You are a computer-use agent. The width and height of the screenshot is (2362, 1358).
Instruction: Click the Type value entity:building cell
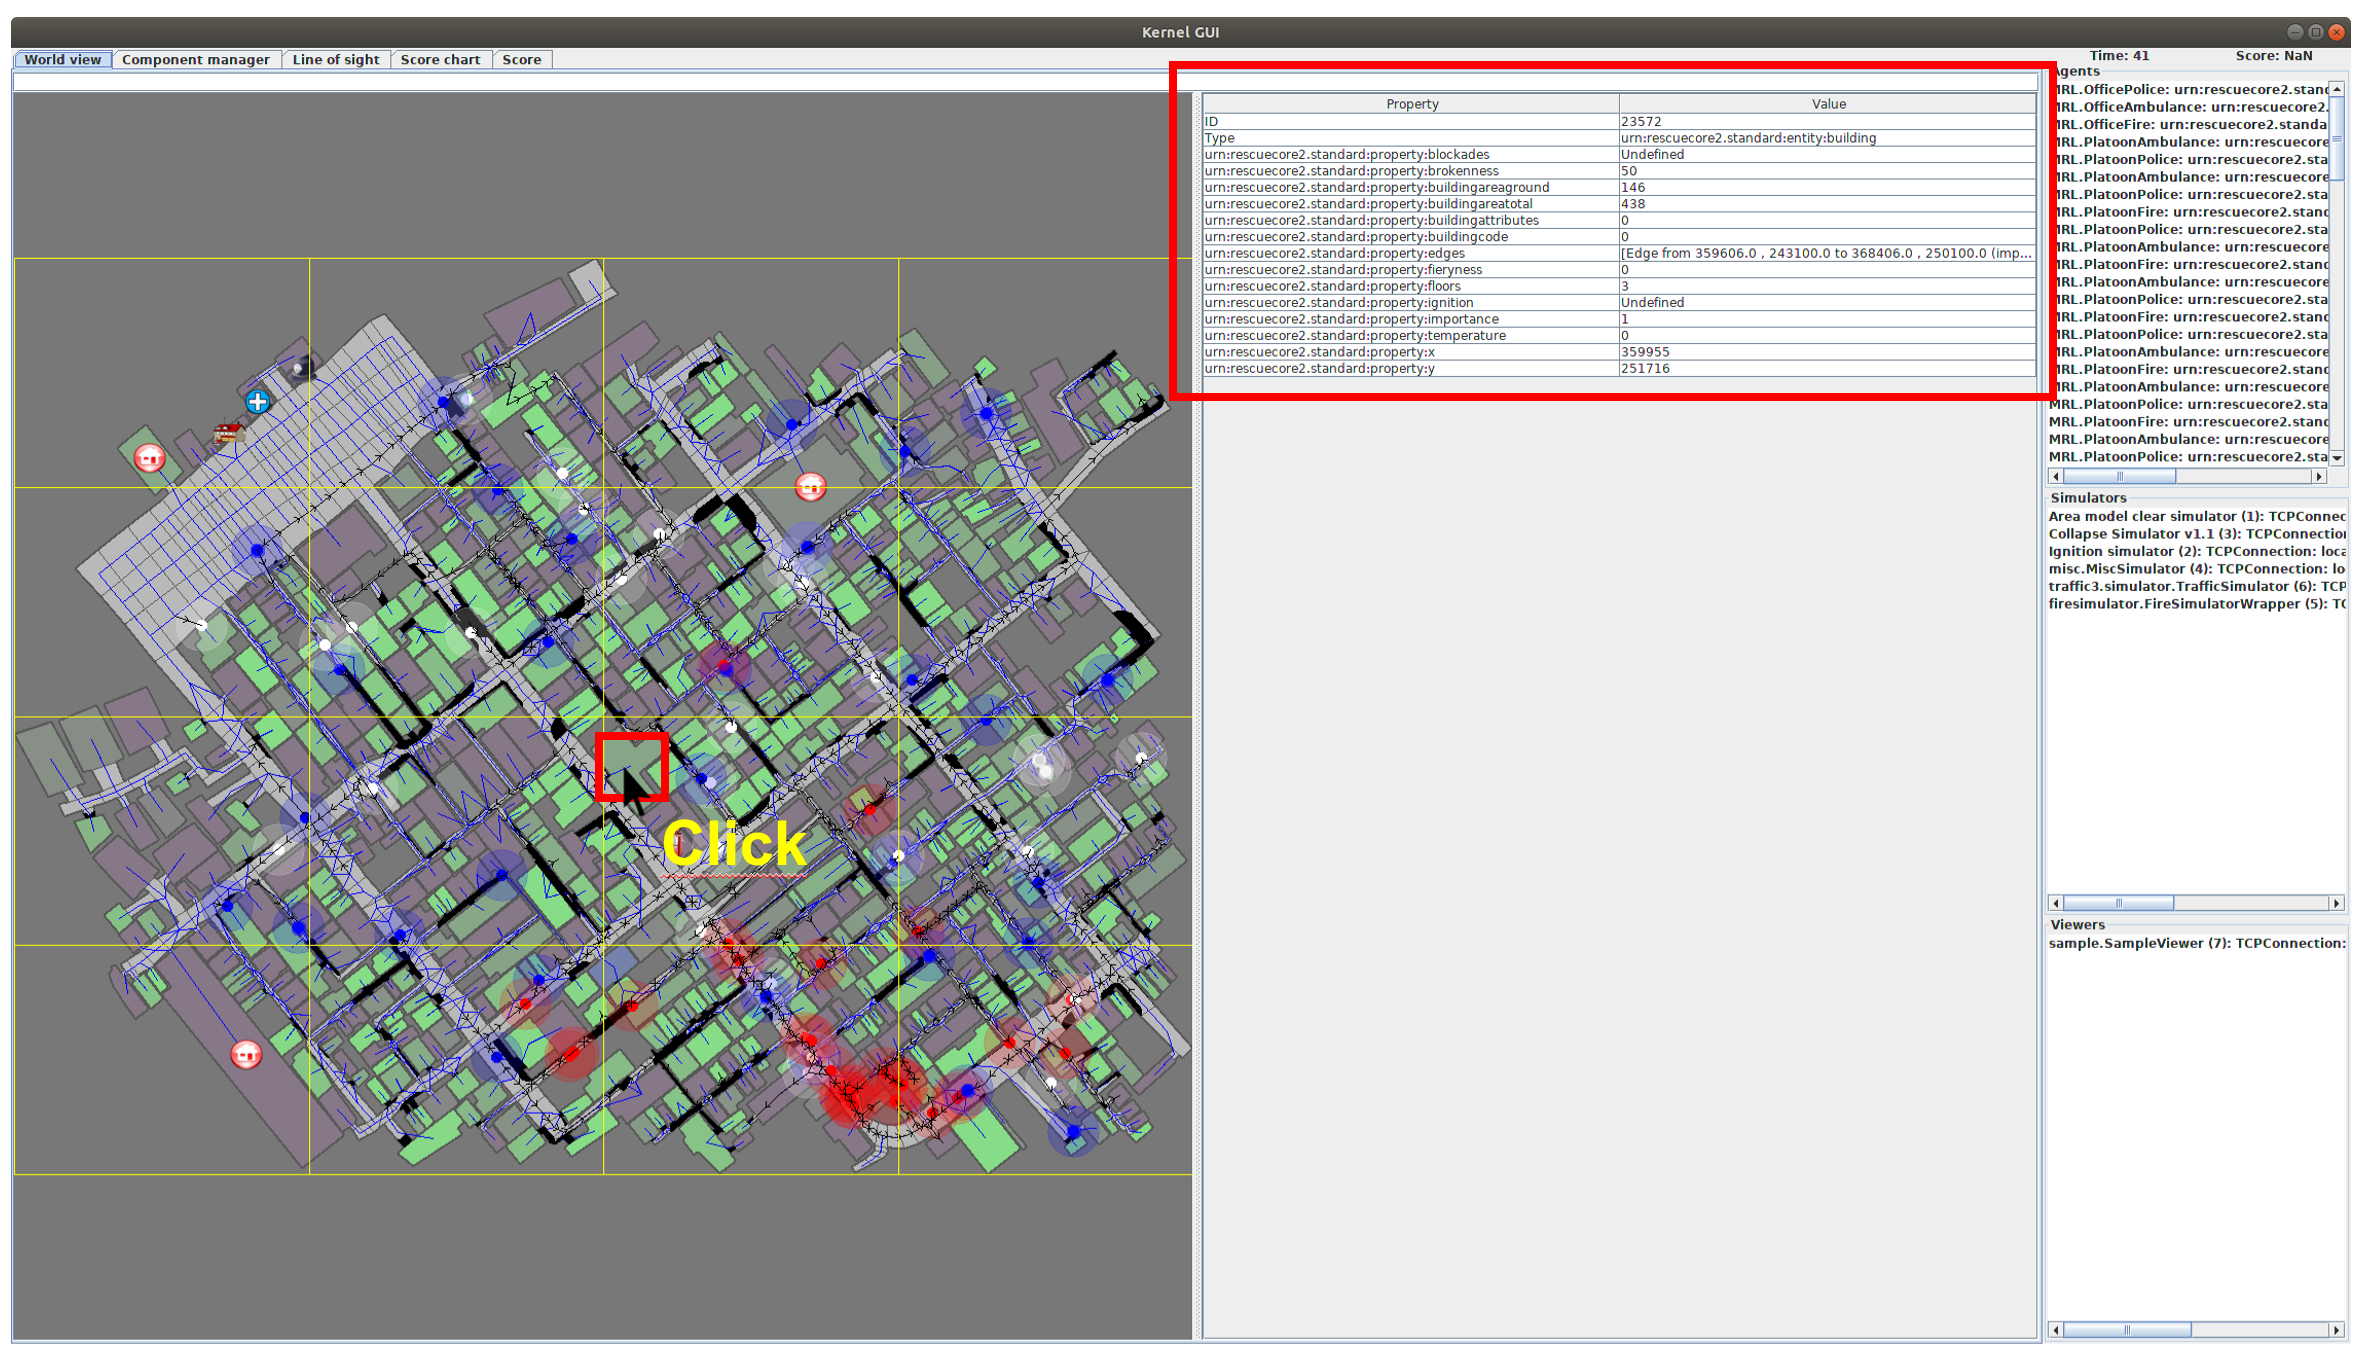pos(1828,138)
